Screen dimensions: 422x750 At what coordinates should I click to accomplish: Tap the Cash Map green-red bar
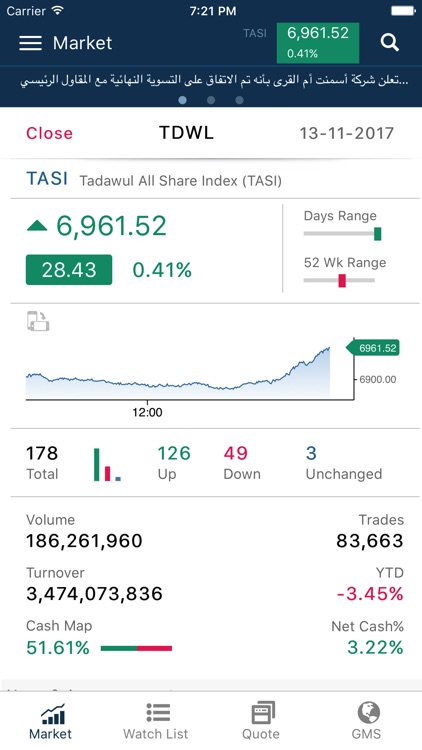click(x=136, y=649)
